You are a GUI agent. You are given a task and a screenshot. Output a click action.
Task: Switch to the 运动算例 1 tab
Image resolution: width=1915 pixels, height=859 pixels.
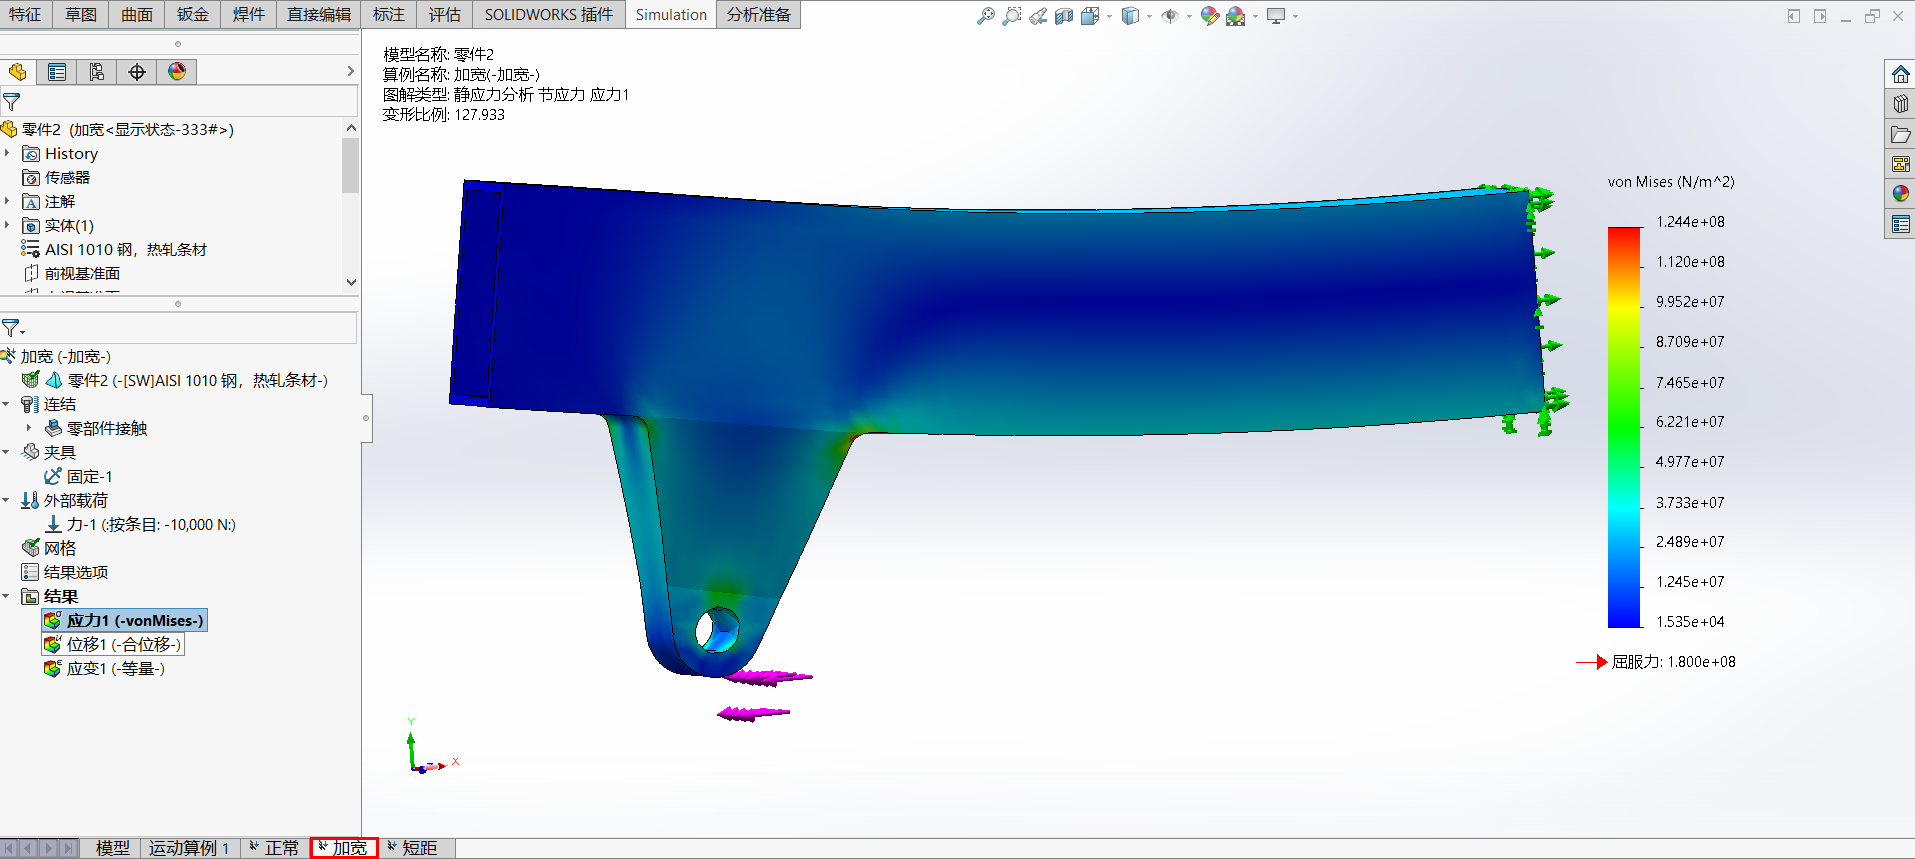(189, 848)
